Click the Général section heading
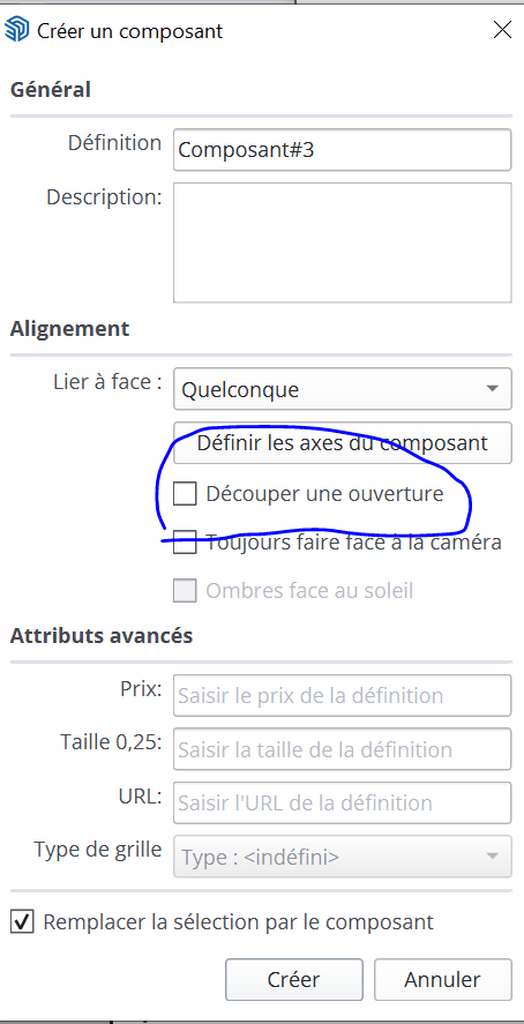524x1024 pixels. click(50, 89)
